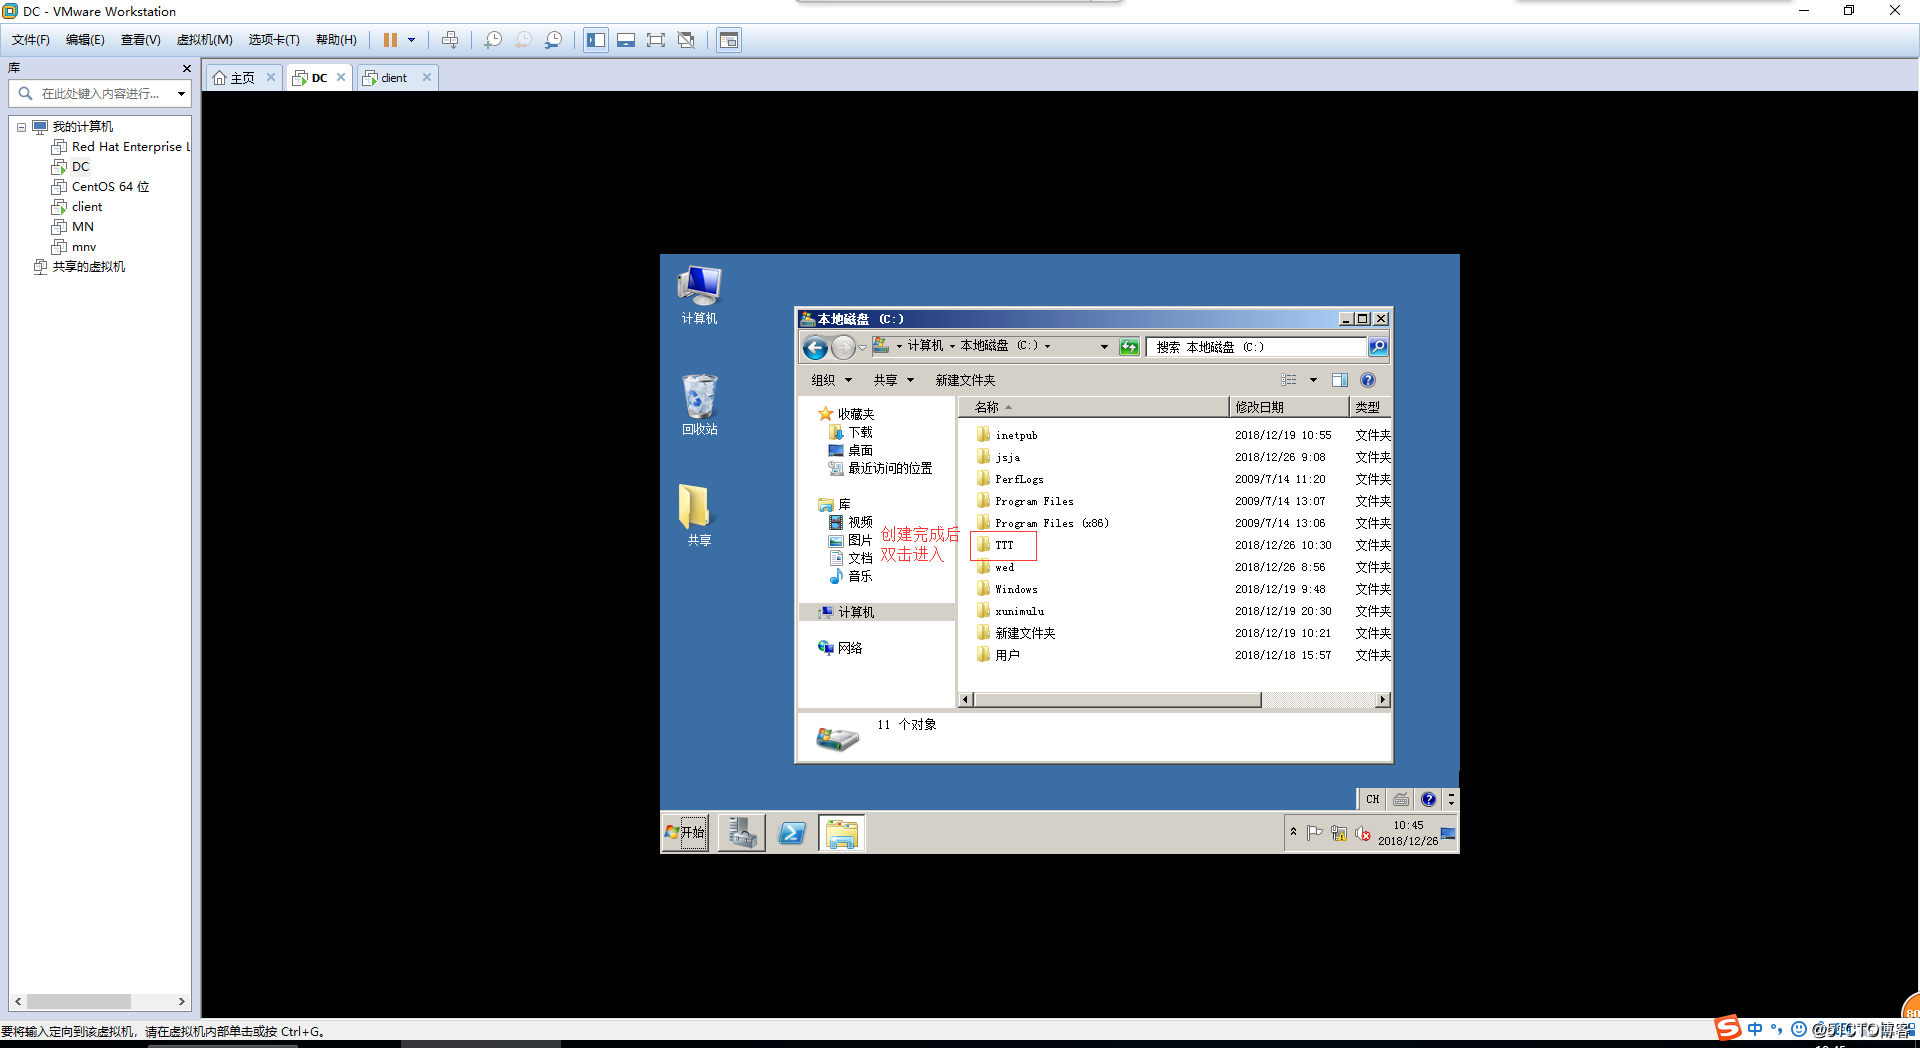Select 下载 in favorites
Screen dimensions: 1920x1048
tap(851, 432)
